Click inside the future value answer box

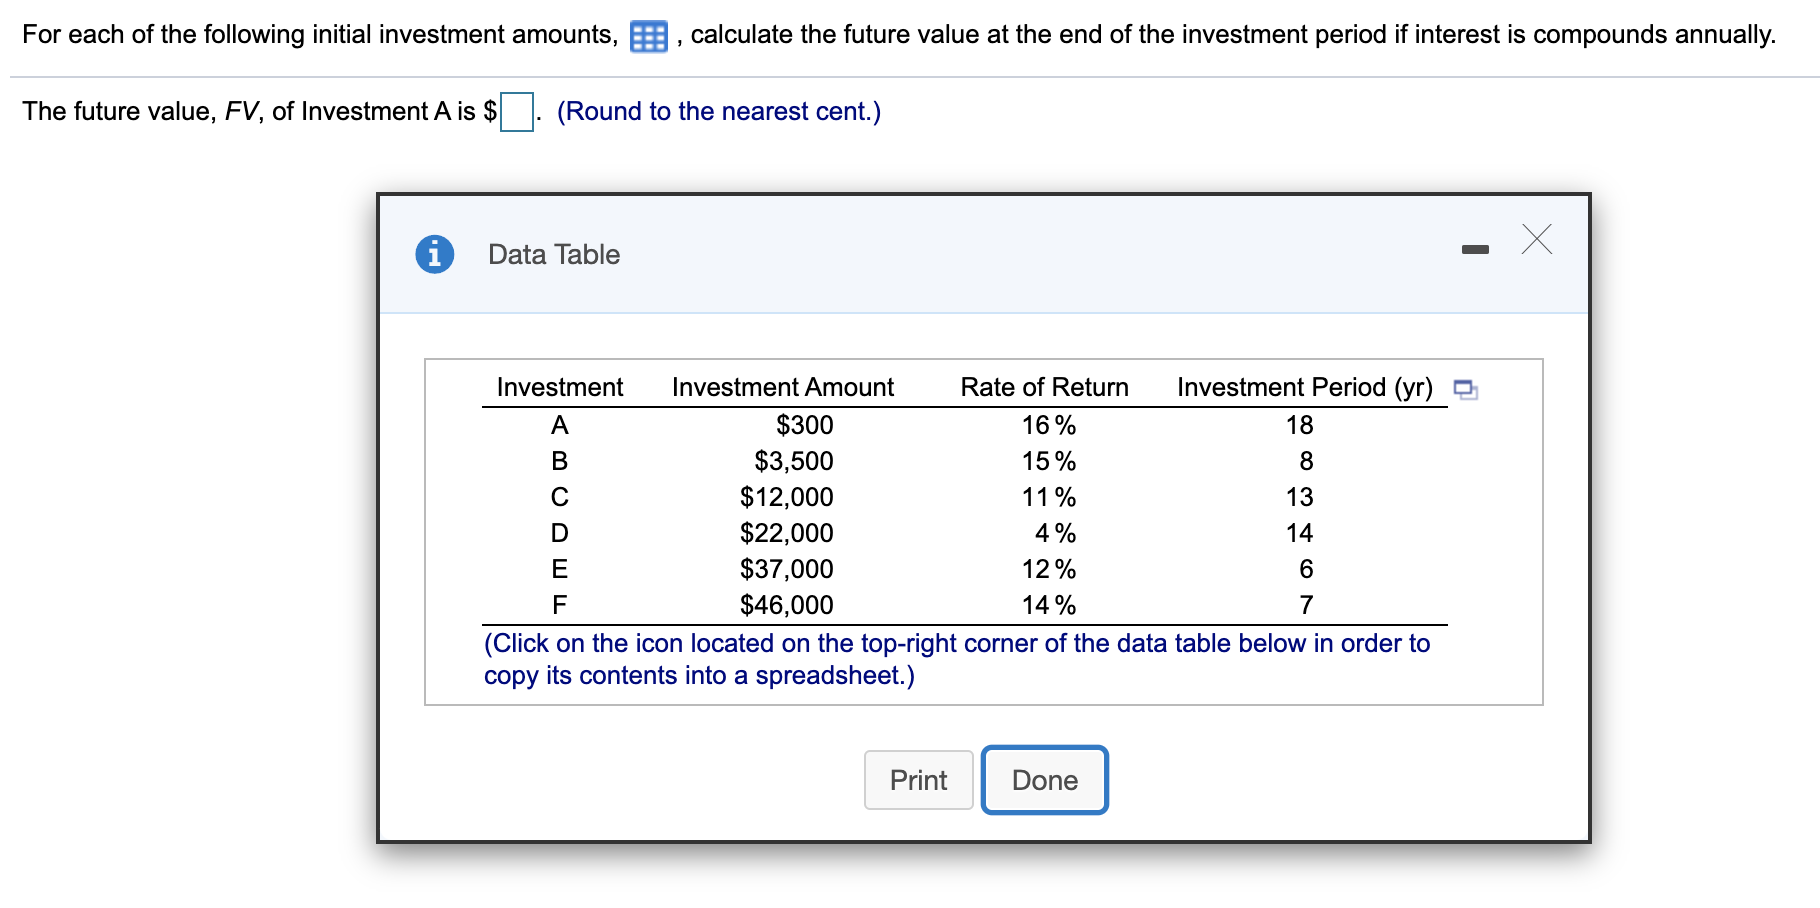[x=516, y=112]
